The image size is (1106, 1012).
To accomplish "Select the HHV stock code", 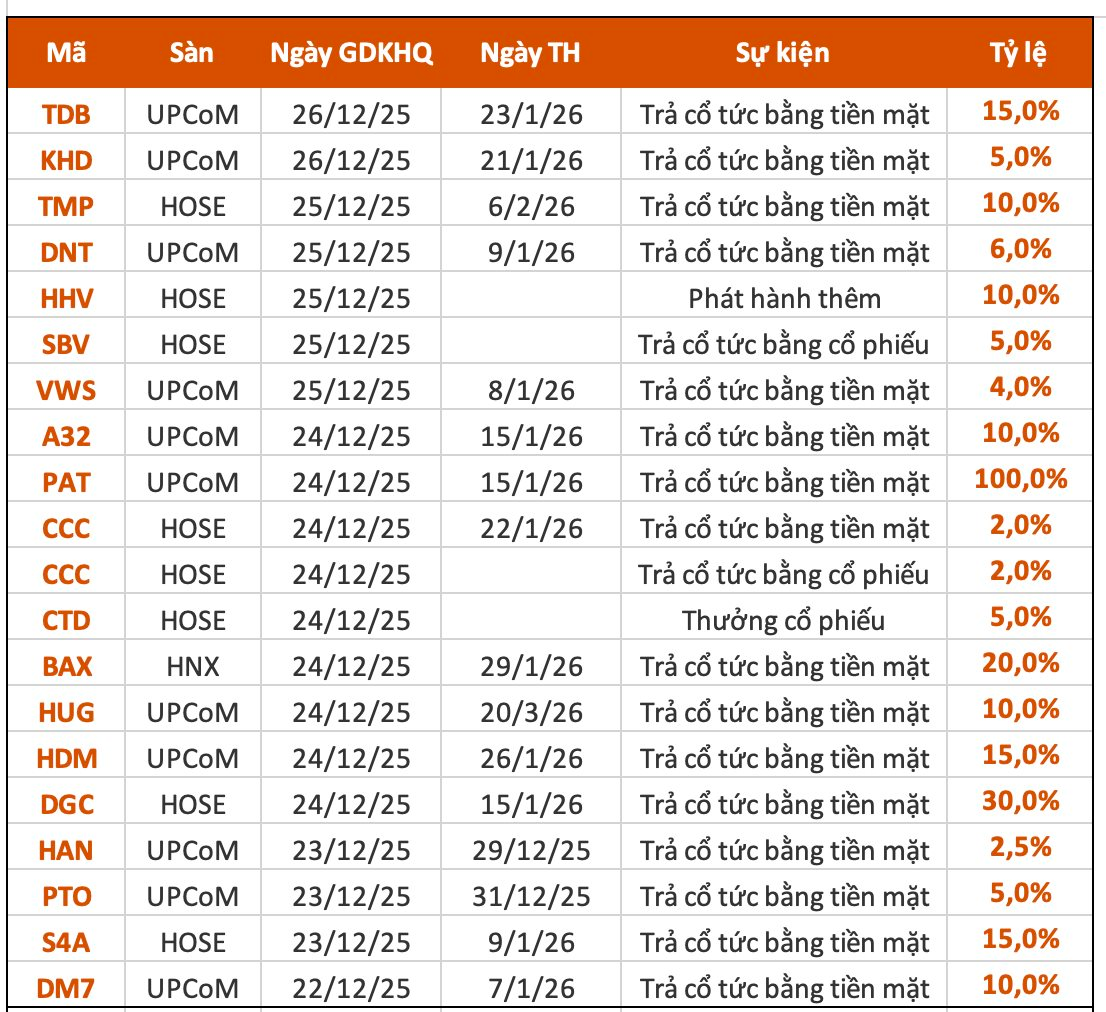I will point(66,299).
